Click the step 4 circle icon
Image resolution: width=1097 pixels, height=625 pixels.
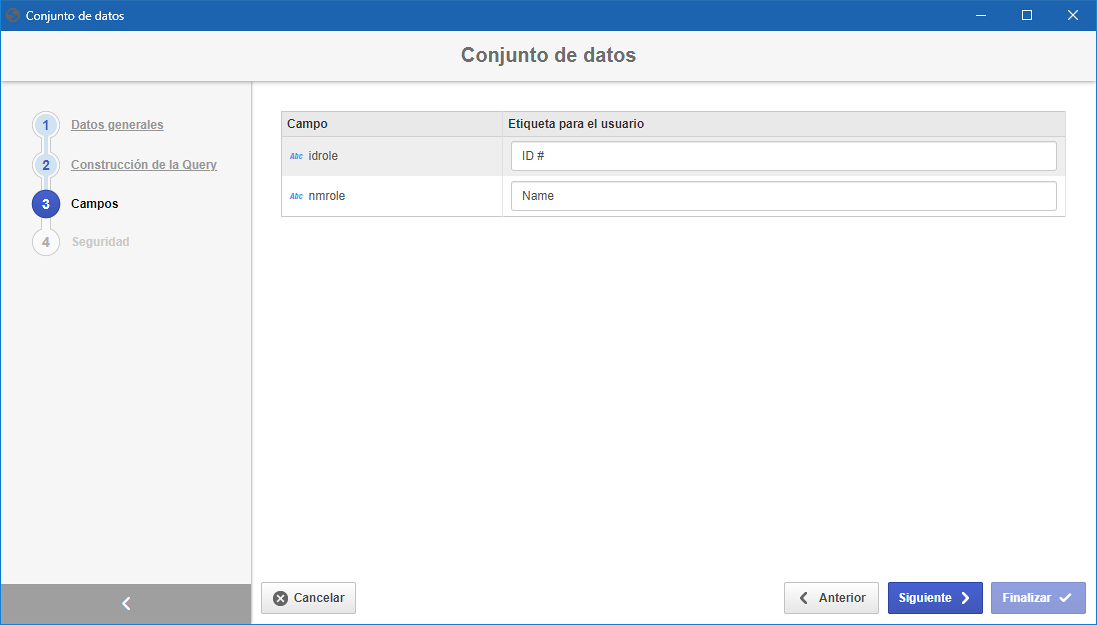point(45,242)
